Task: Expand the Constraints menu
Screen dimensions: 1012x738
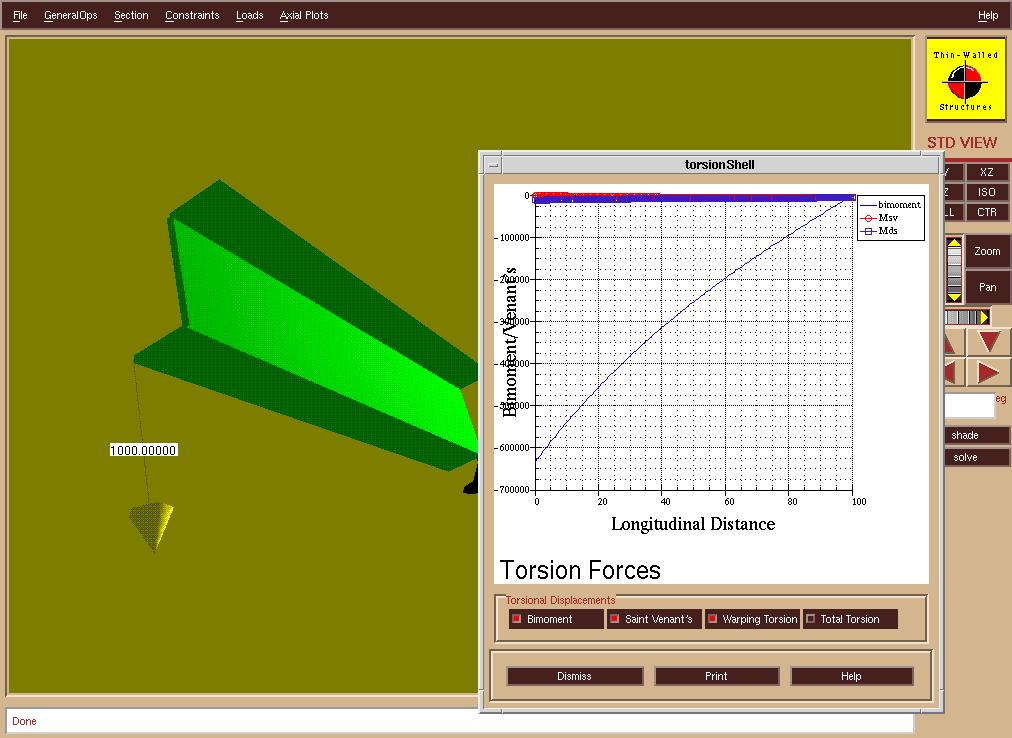Action: pyautogui.click(x=192, y=15)
